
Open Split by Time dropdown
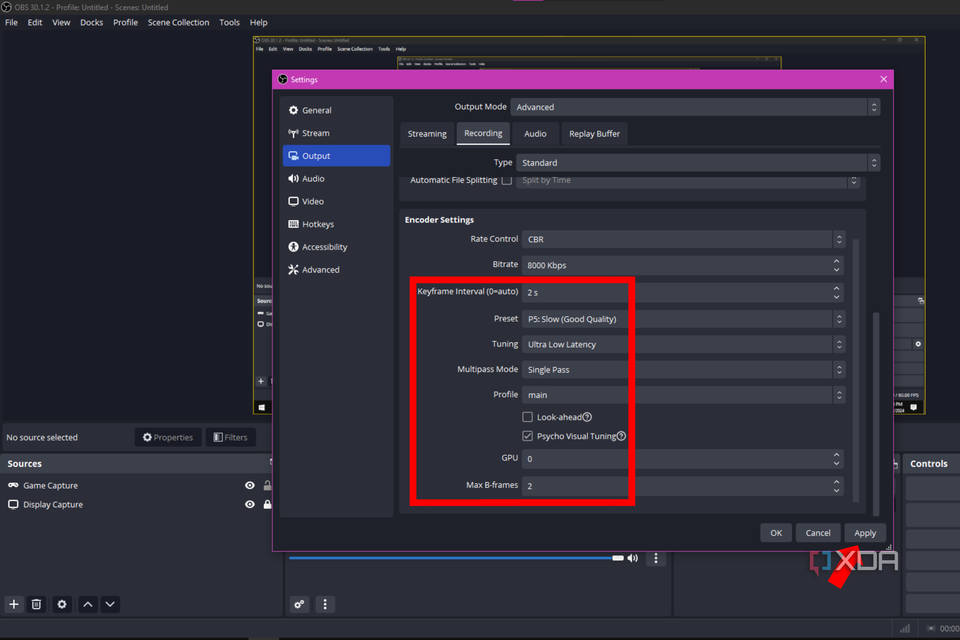pos(688,181)
